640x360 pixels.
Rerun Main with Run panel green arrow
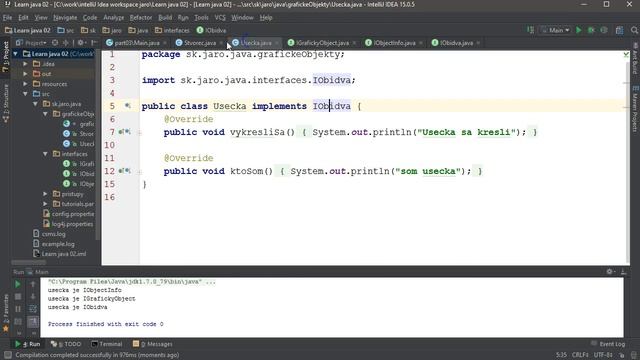click(18, 284)
